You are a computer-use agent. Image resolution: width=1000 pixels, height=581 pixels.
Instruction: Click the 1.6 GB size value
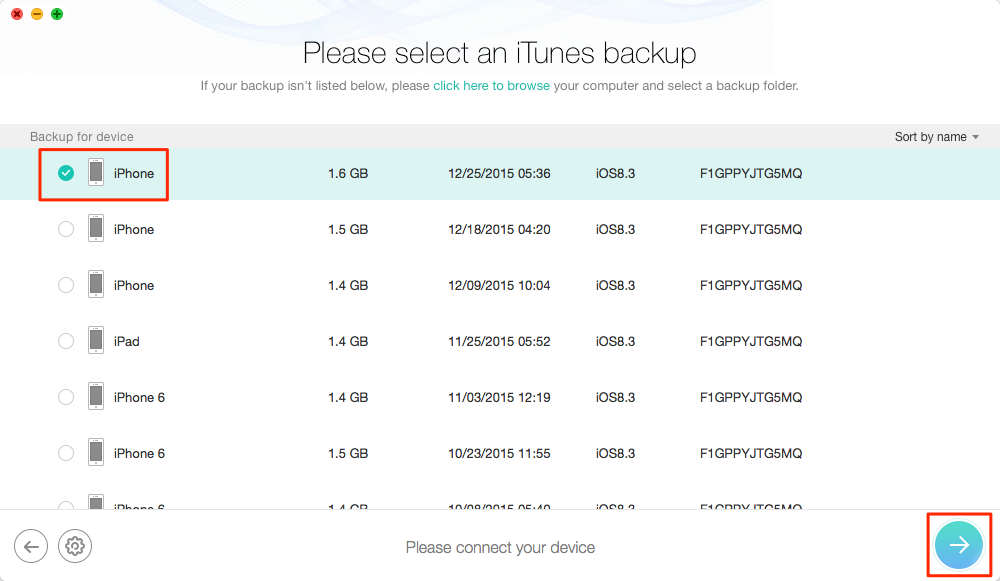348,173
